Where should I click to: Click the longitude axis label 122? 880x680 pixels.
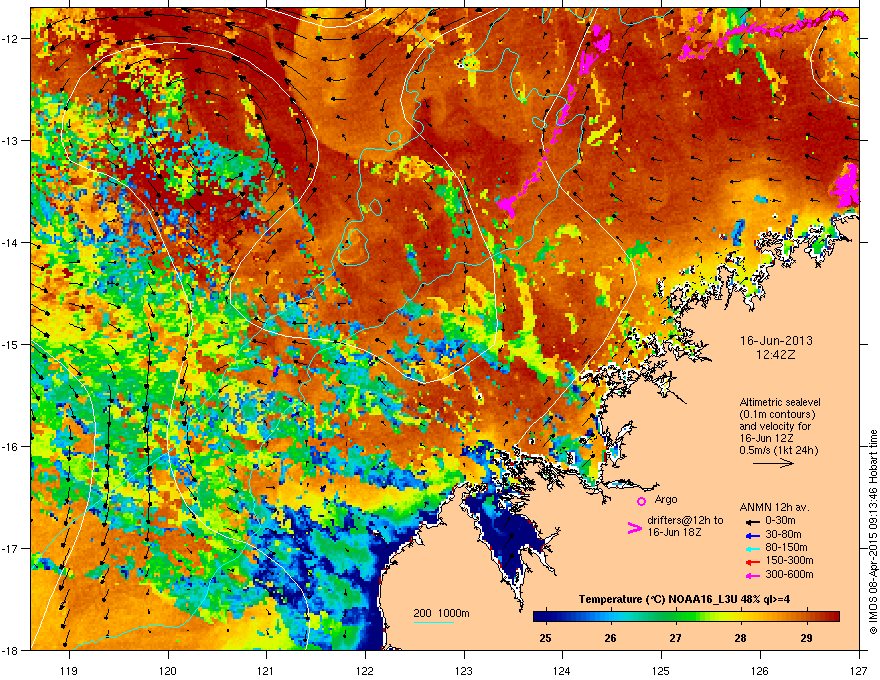[365, 670]
